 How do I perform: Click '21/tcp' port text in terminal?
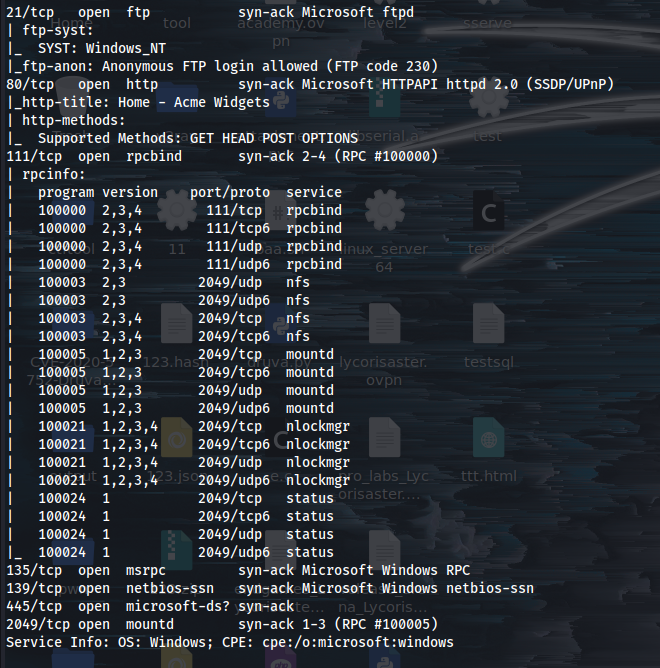(x=30, y=12)
